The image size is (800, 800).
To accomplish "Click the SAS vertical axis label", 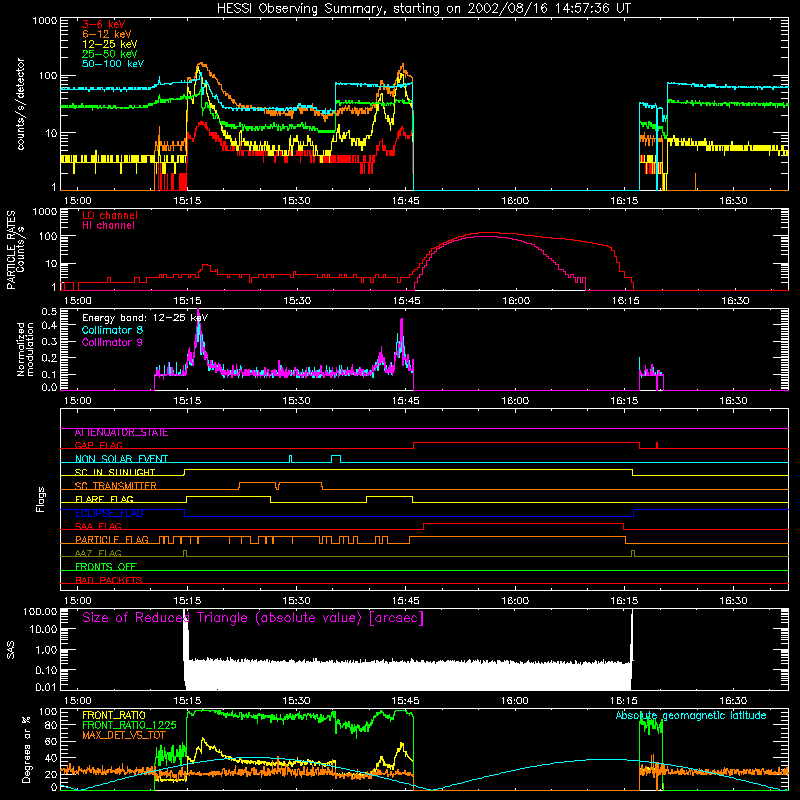I will [x=11, y=649].
